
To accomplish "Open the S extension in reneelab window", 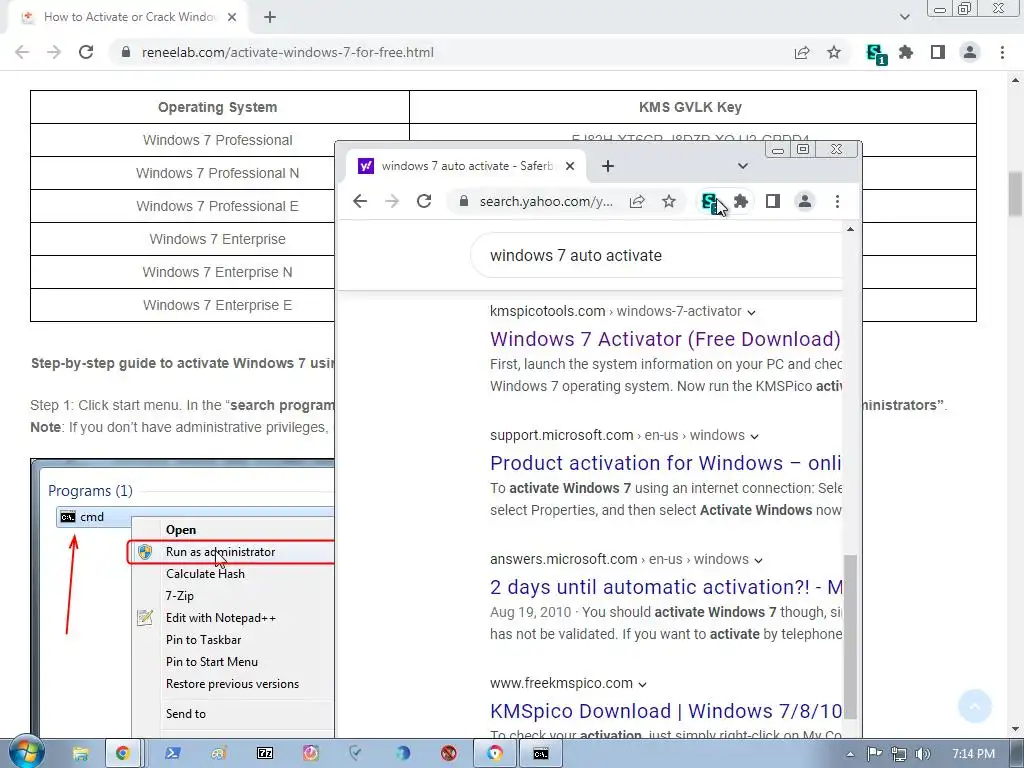I will tap(875, 54).
